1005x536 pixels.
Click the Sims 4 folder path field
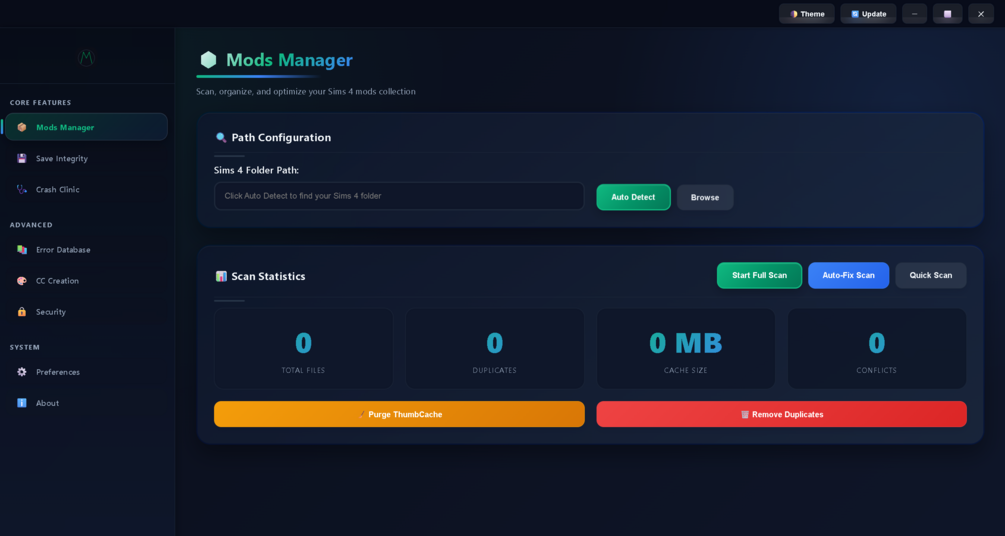coord(399,196)
